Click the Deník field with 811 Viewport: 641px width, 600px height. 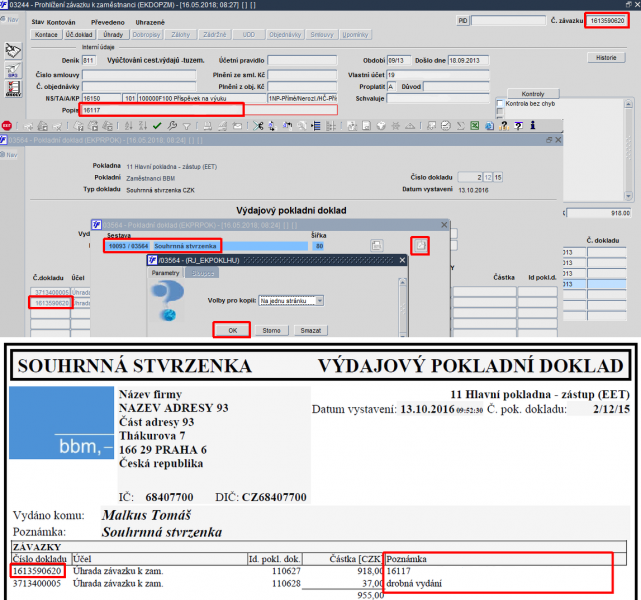pyautogui.click(x=89, y=60)
